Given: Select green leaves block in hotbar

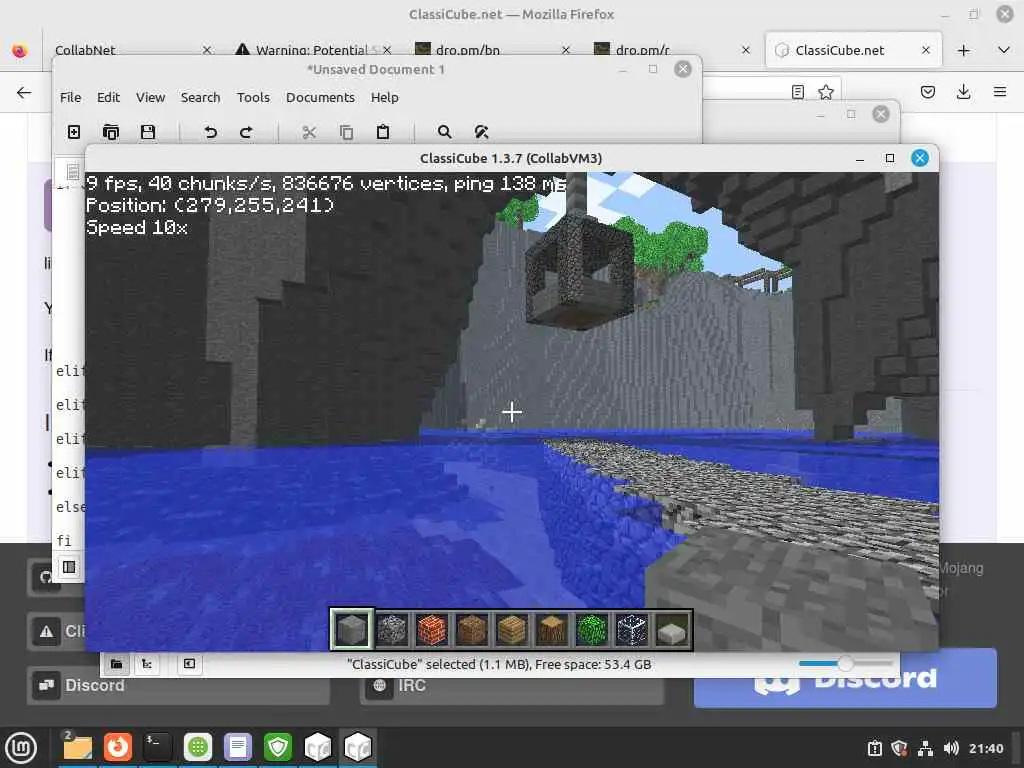Looking at the screenshot, I should click(592, 630).
